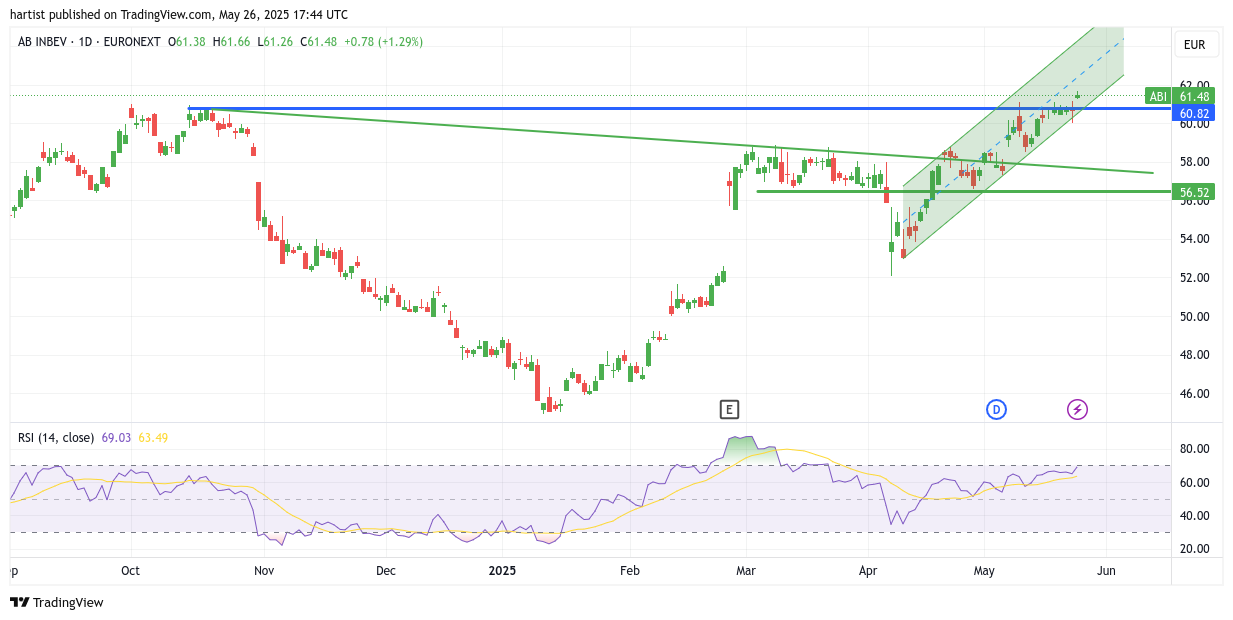
Task: Click the purple lightning bolt event icon
Action: point(1077,409)
